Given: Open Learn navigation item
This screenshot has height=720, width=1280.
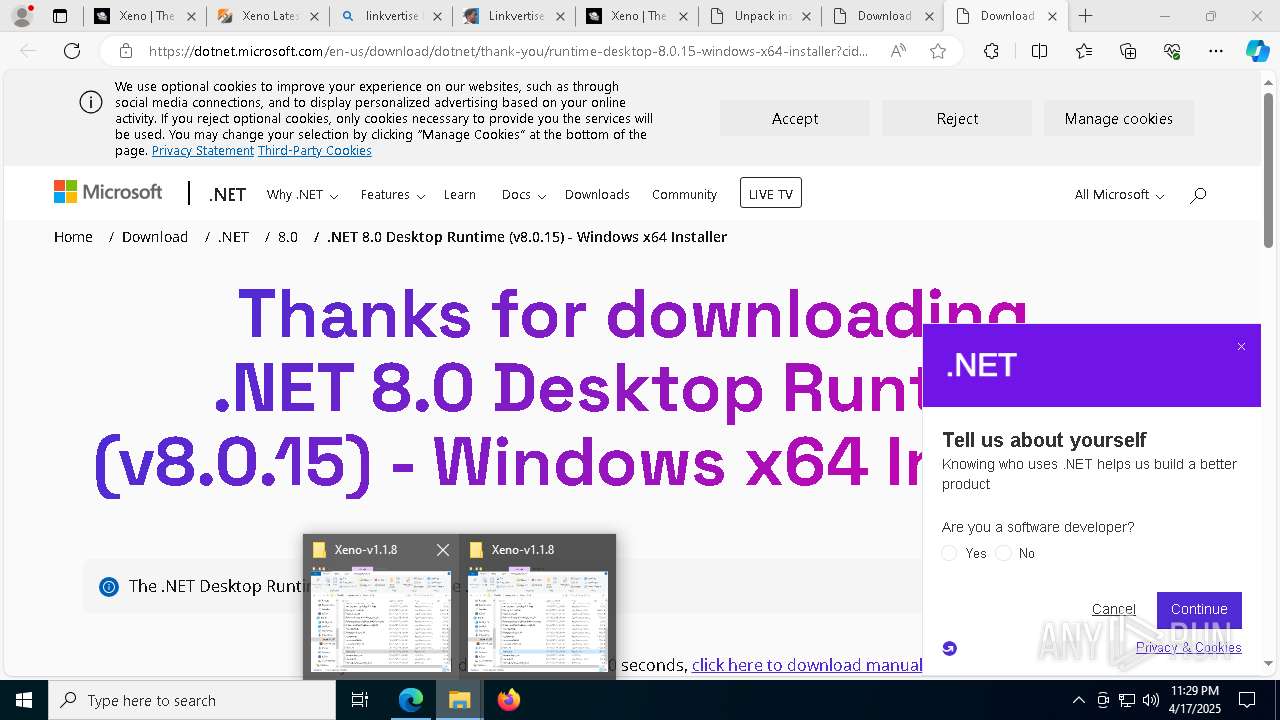Looking at the screenshot, I should 460,195.
